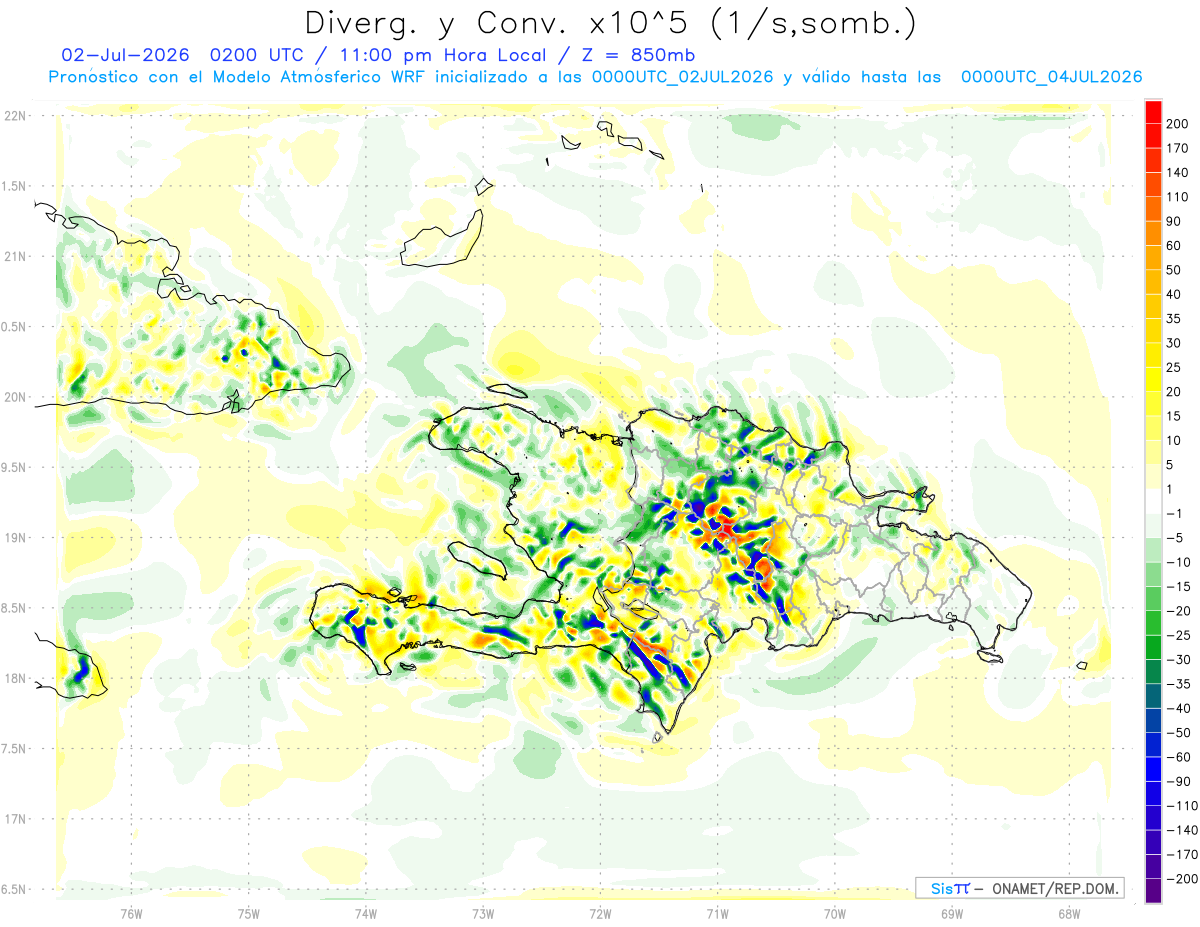Click the yellow swatch between 15 and 20
Image resolution: width=1200 pixels, height=927 pixels.
(x=1153, y=403)
